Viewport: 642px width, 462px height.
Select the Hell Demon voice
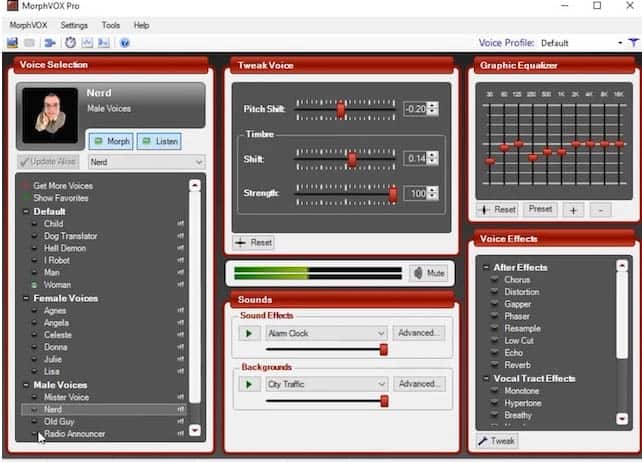pos(65,249)
